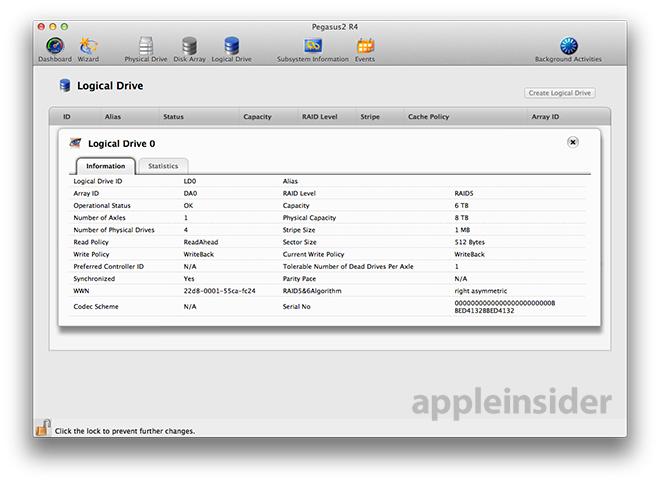Minimize the Pegasus2 R4 window
The image size is (660, 483).
(x=53, y=27)
